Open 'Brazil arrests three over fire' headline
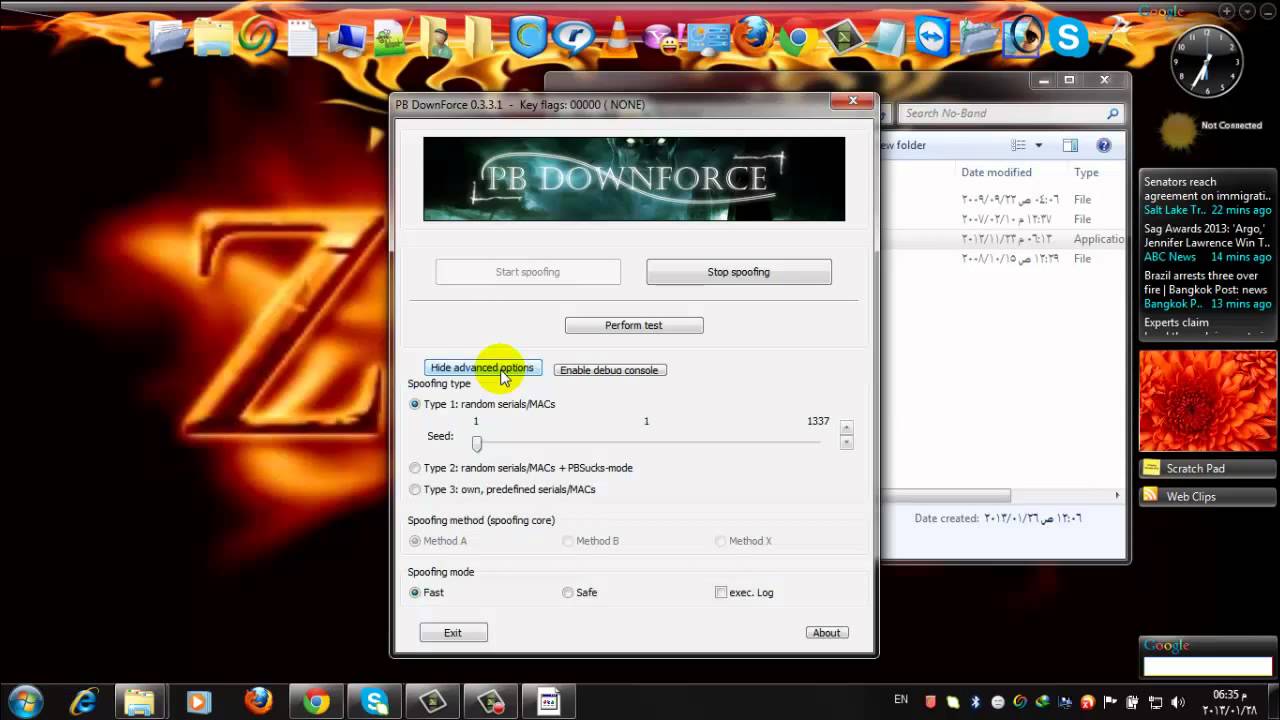1280x720 pixels. coord(1207,282)
